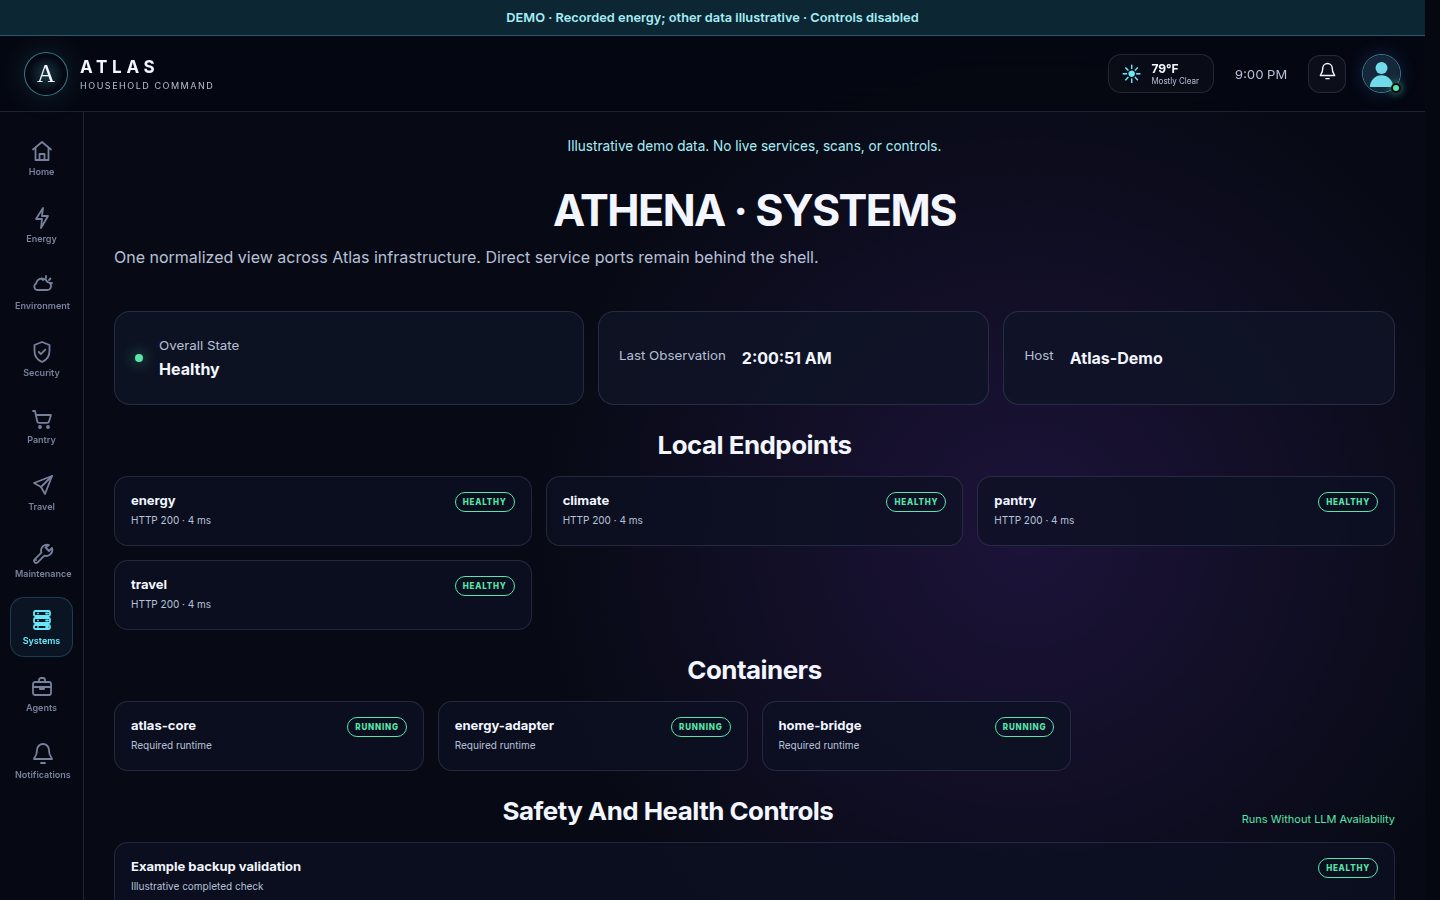
Task: Click the Overall State Healthy card
Action: (x=349, y=358)
